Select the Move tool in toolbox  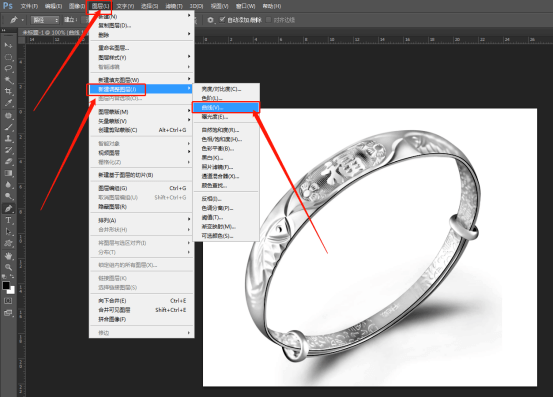(x=8, y=45)
